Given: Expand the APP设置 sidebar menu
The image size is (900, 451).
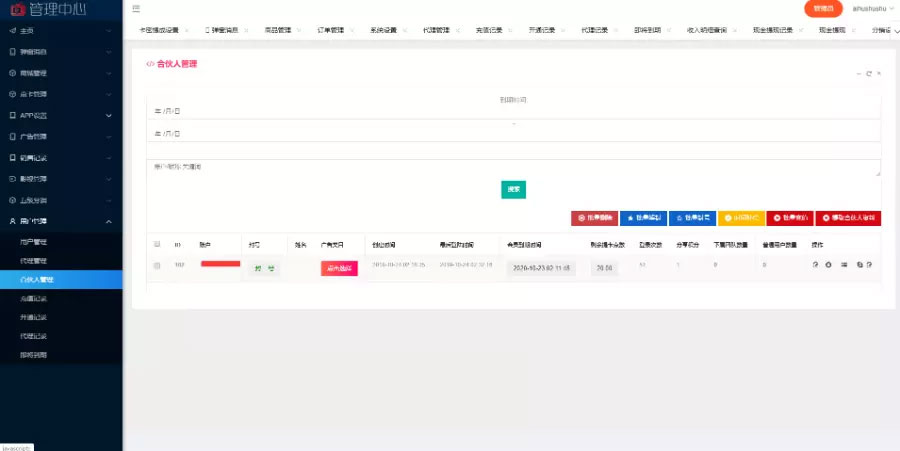Looking at the screenshot, I should coord(60,115).
